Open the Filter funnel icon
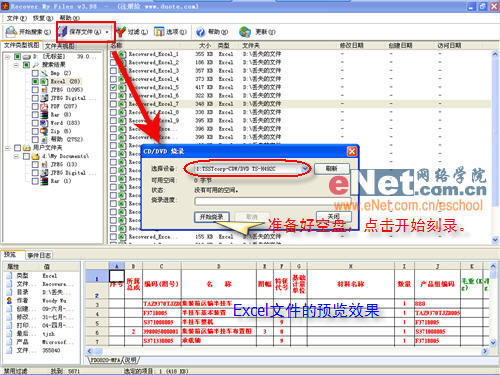The height and width of the screenshot is (375, 500). [x=121, y=32]
